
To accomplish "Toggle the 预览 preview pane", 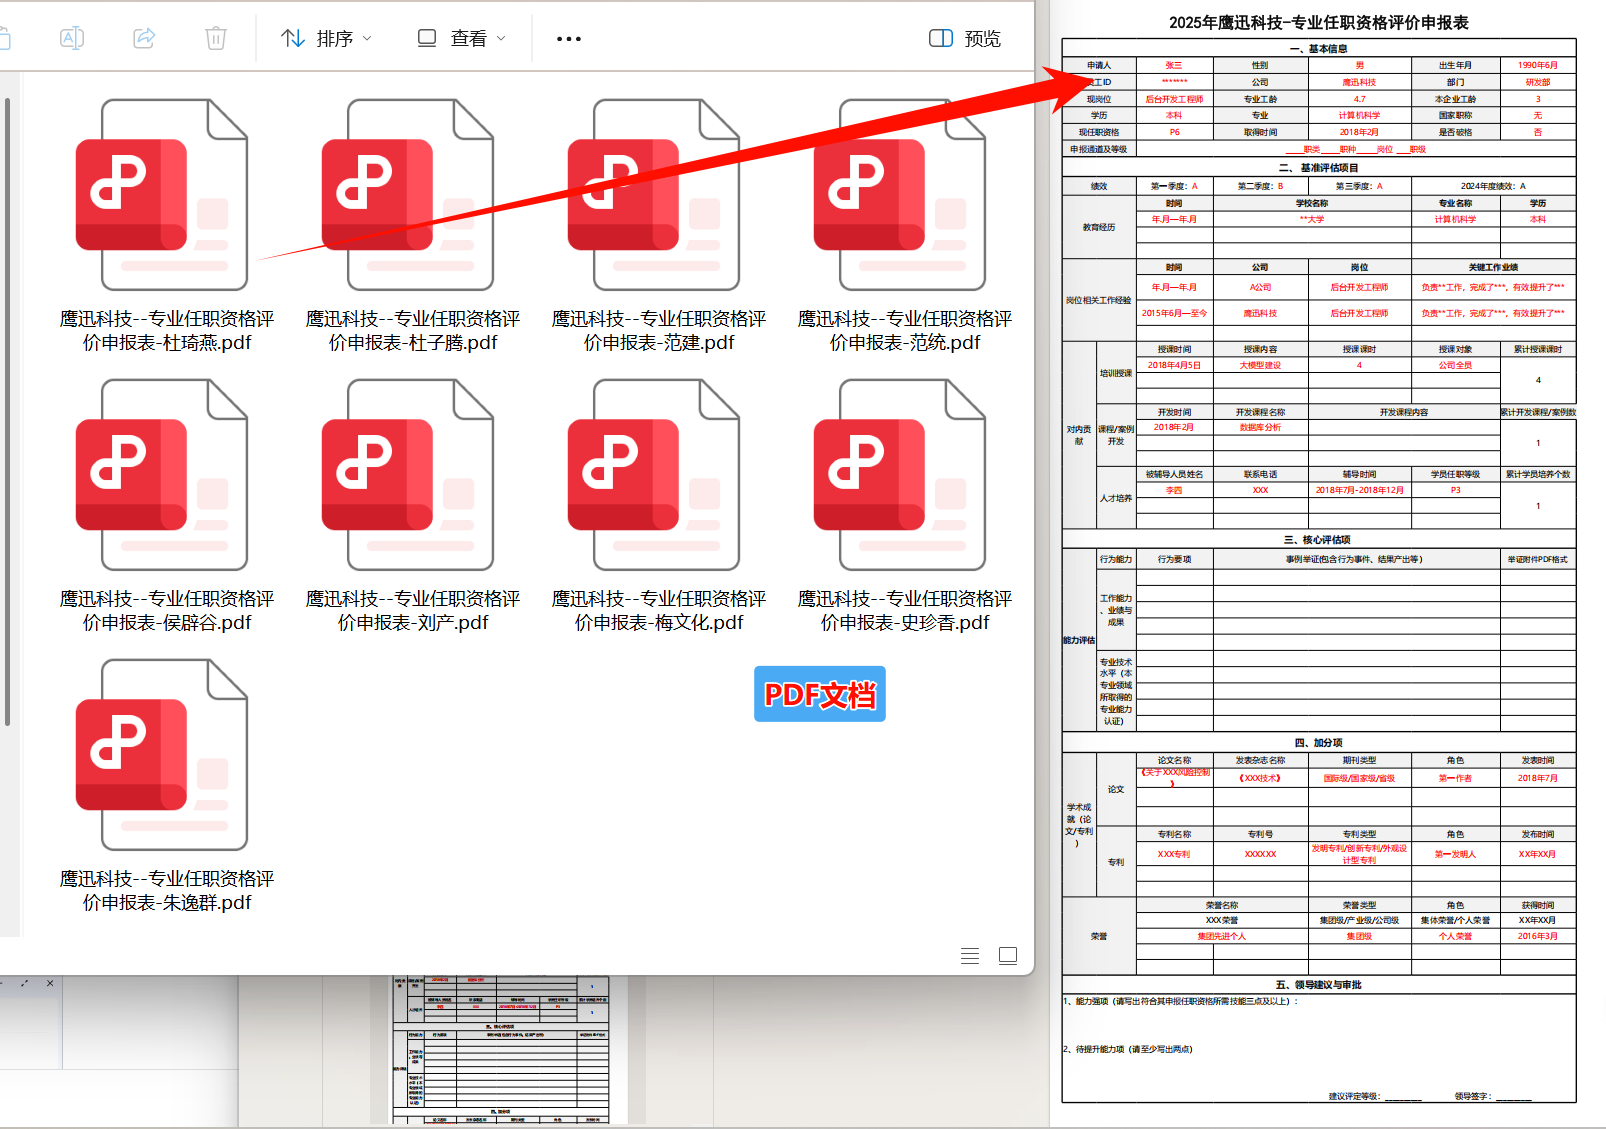I will point(964,38).
